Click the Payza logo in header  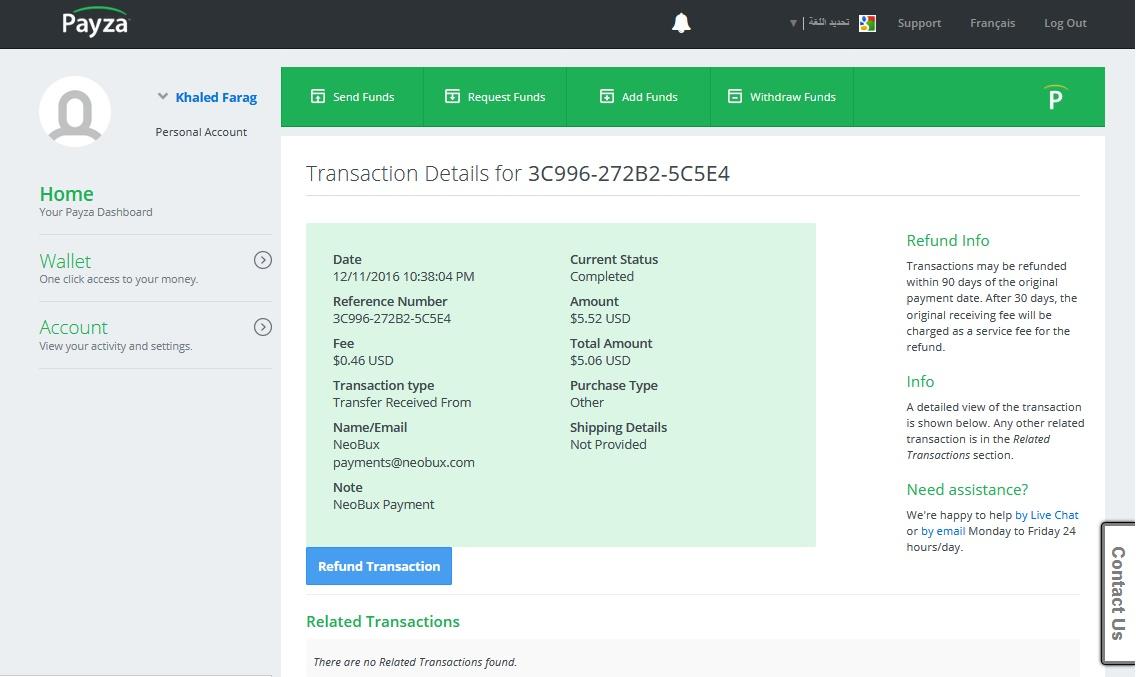click(95, 22)
